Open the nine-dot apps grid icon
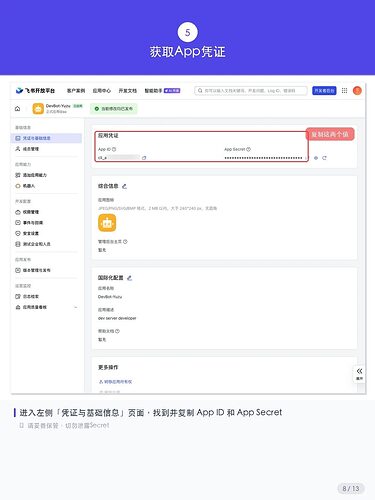The image size is (375, 500). [344, 91]
